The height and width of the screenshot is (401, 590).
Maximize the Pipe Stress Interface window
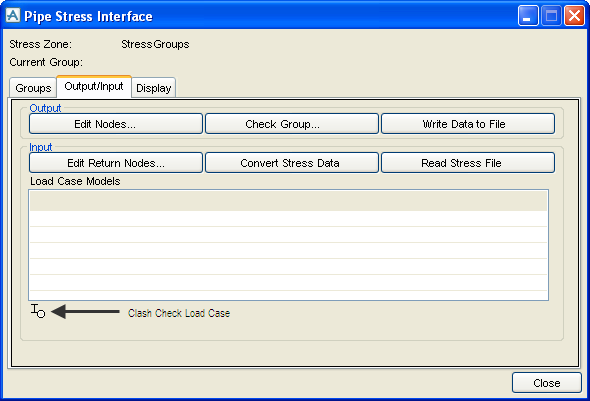551,16
